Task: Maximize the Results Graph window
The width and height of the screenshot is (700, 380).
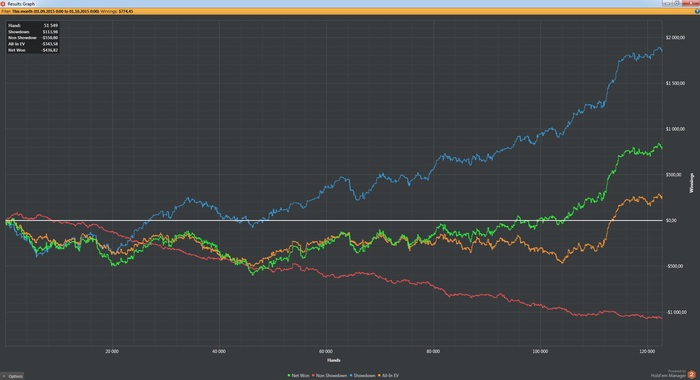Action: pyautogui.click(x=677, y=3)
